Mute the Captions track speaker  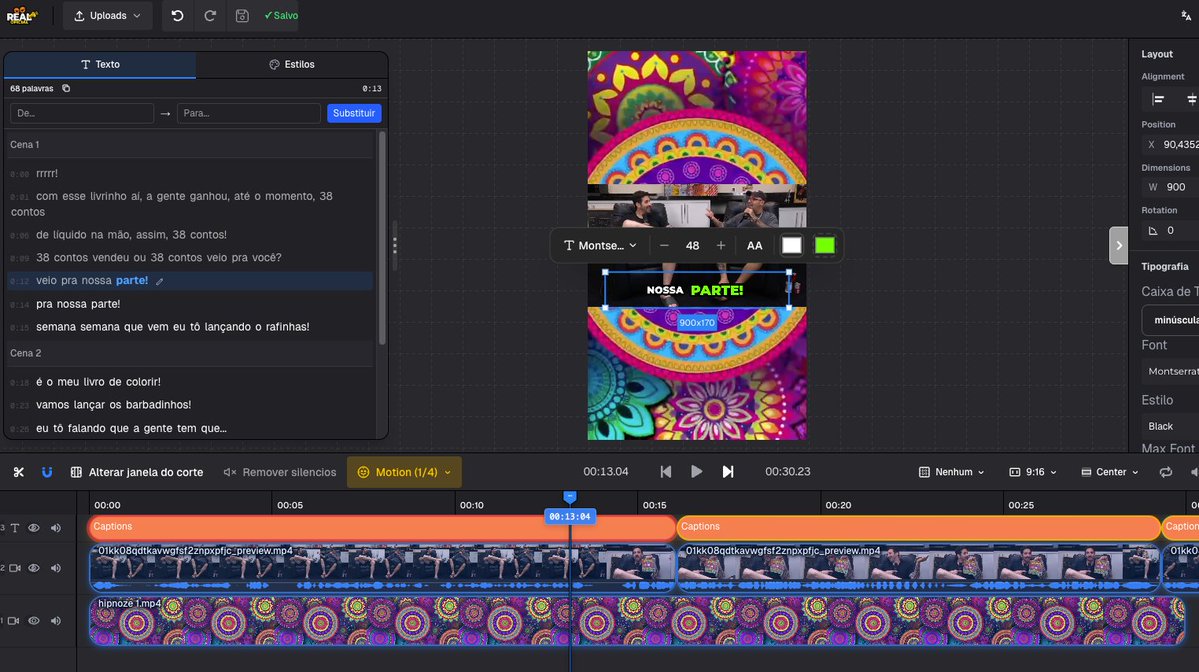coord(56,528)
